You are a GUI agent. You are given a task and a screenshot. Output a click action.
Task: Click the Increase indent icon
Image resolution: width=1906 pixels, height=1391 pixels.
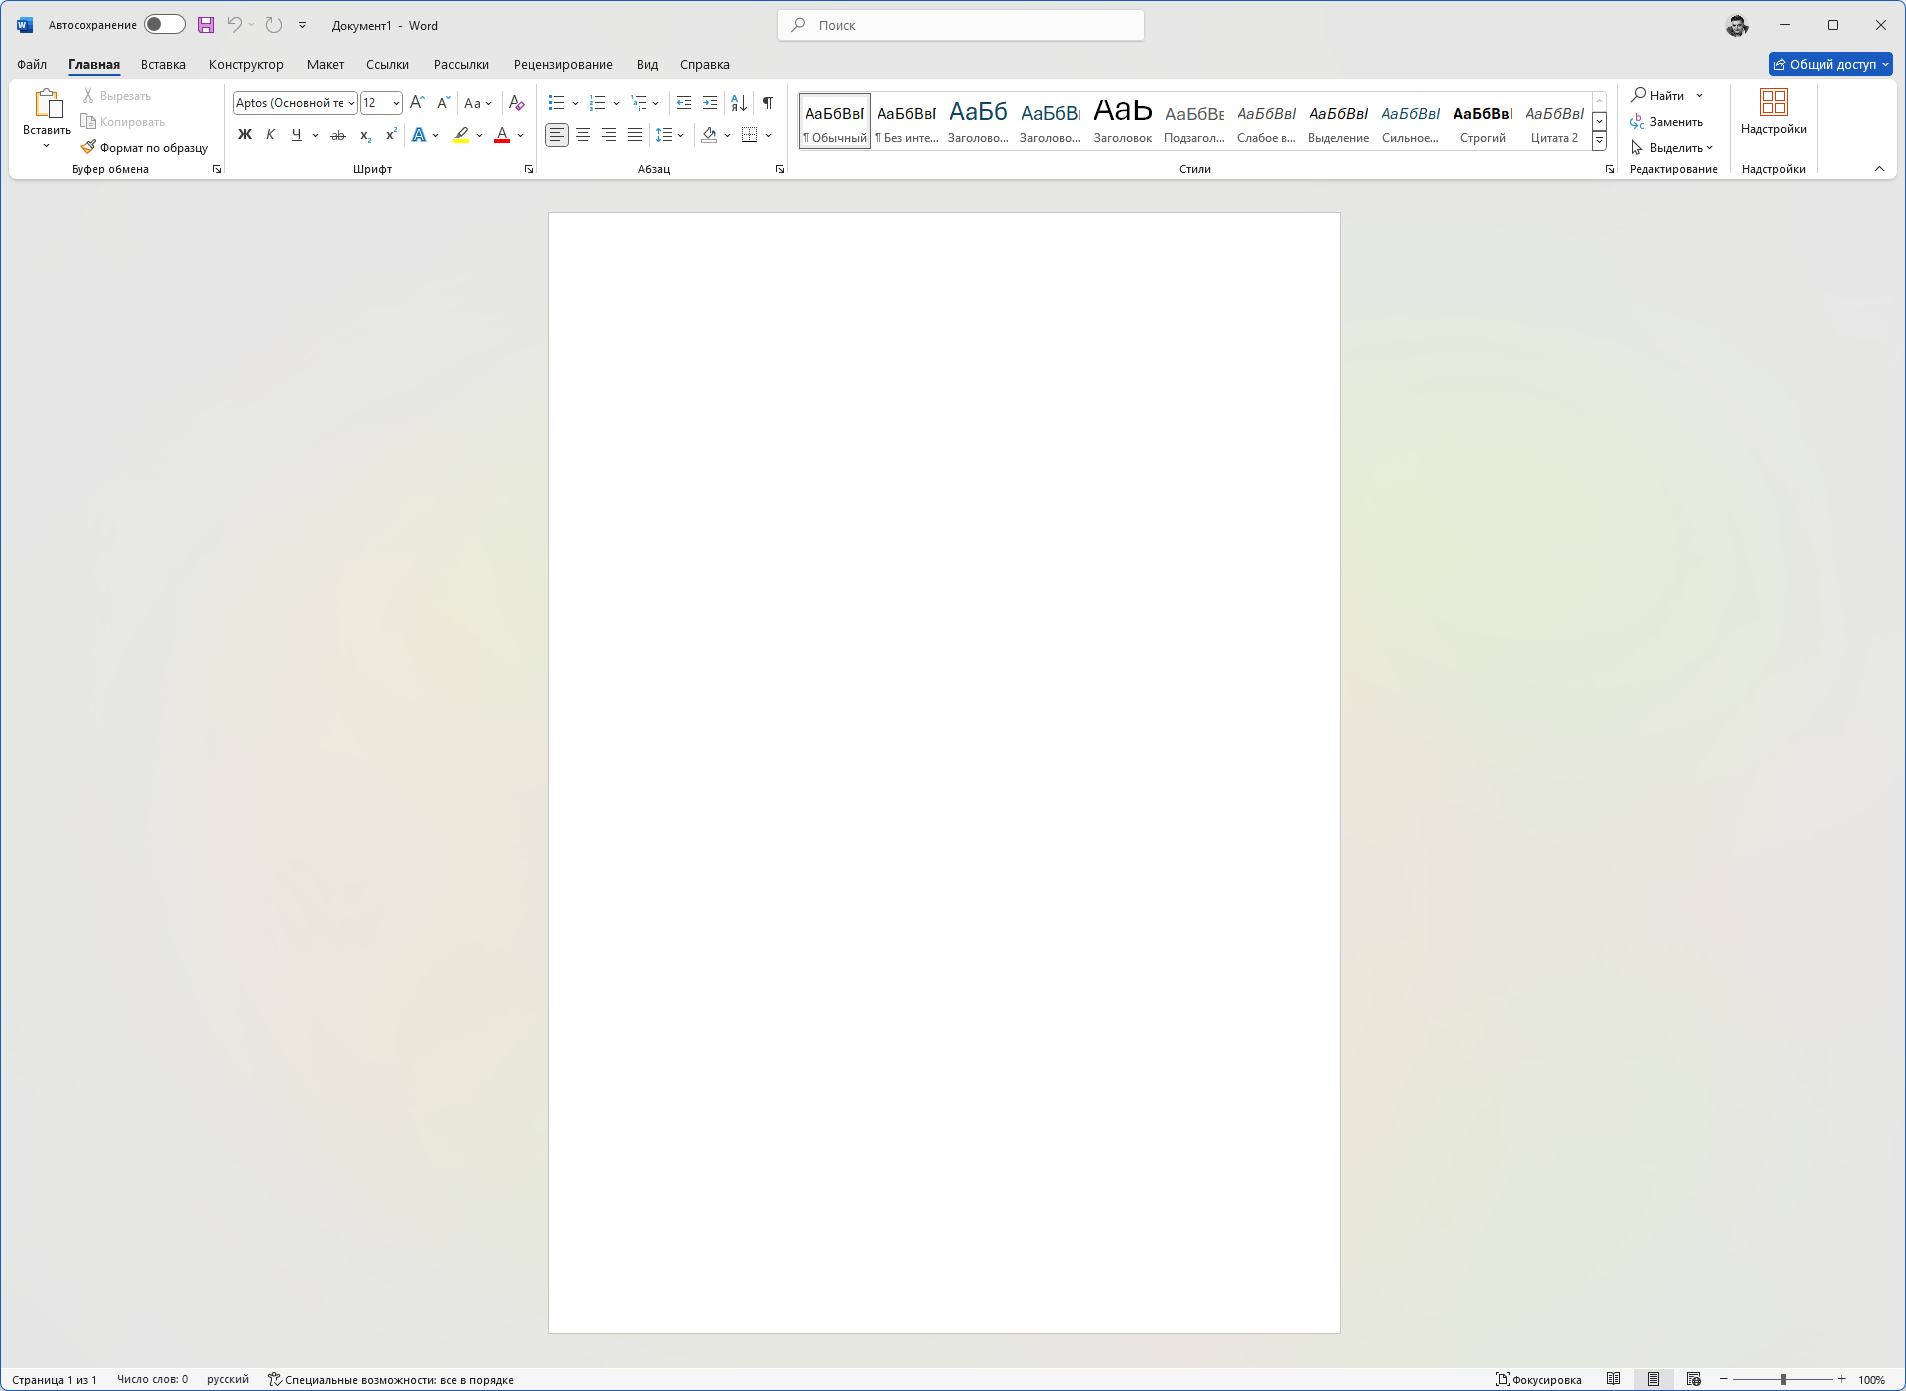point(710,103)
